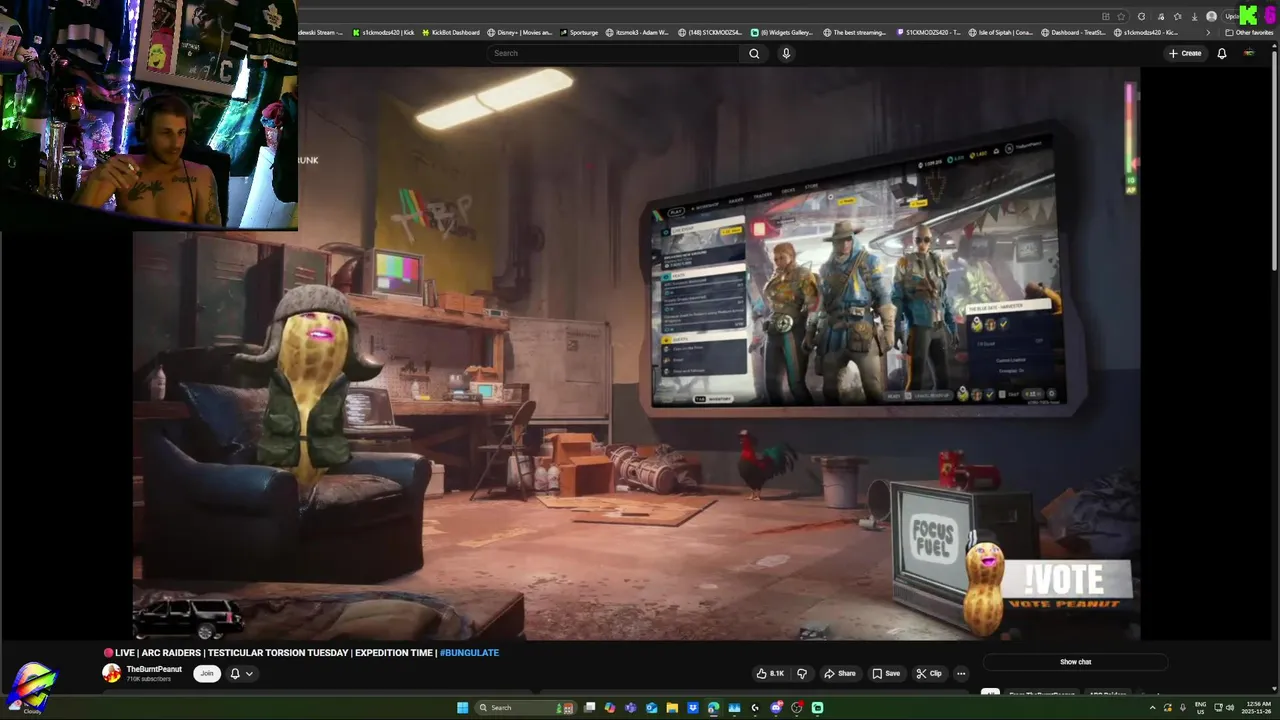The height and width of the screenshot is (720, 1280).
Task: Open Task View on taskbar
Action: (x=590, y=708)
